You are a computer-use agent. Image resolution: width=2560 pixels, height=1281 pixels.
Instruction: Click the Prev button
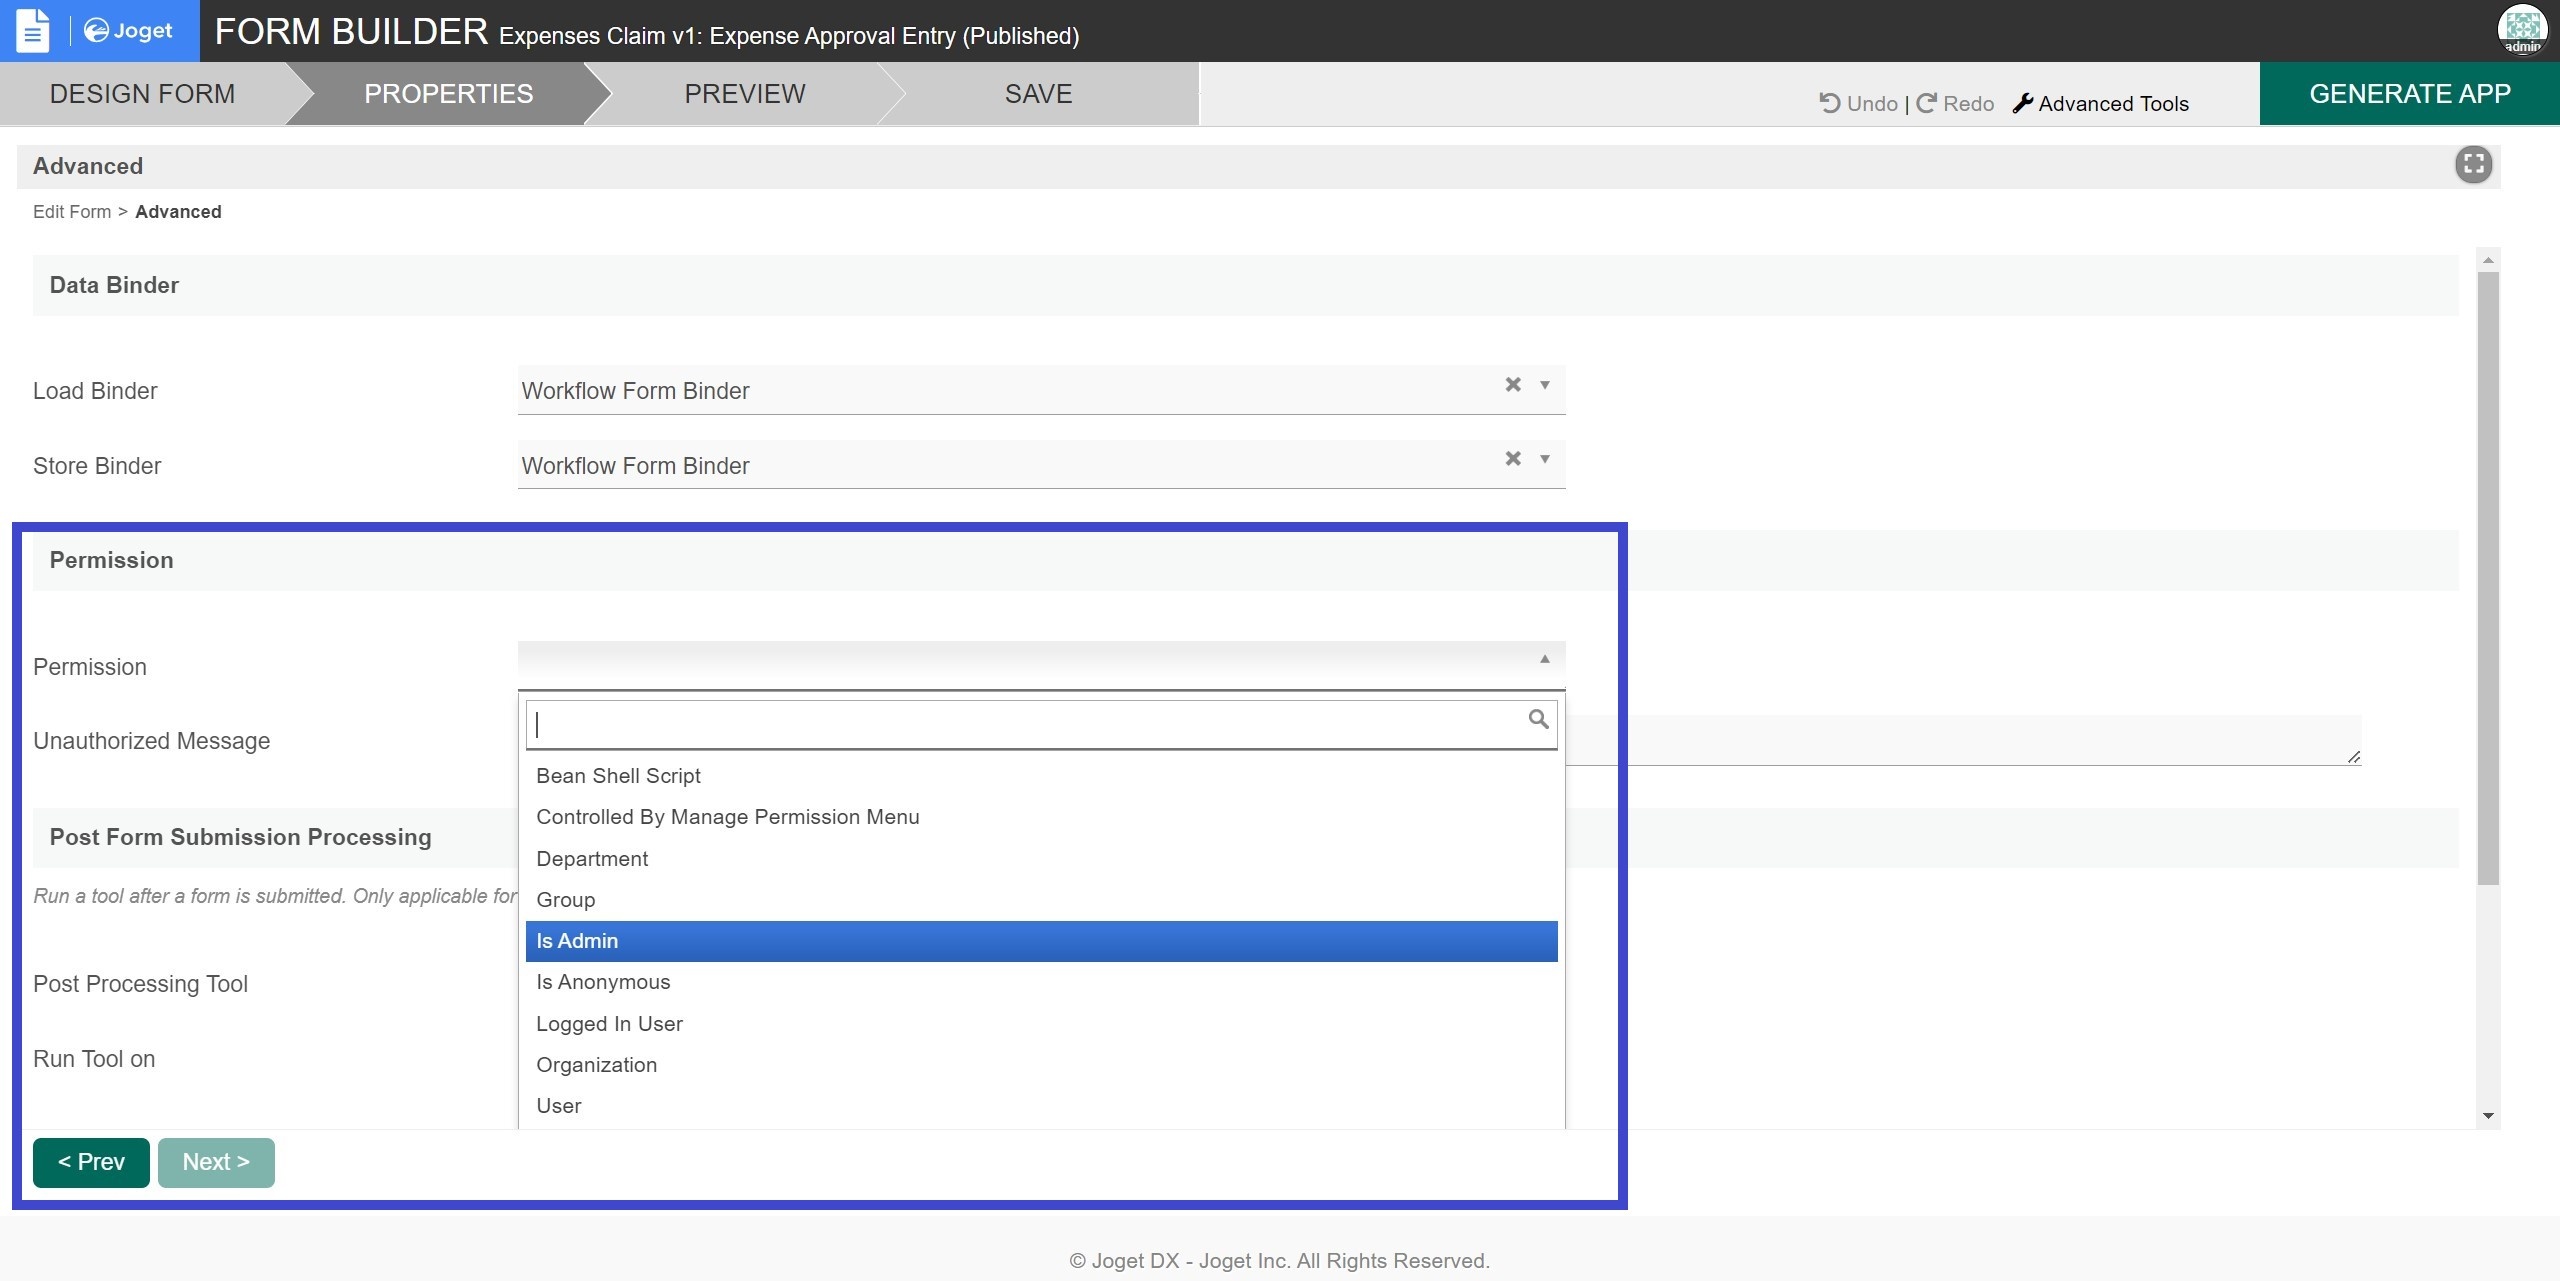tap(91, 1162)
